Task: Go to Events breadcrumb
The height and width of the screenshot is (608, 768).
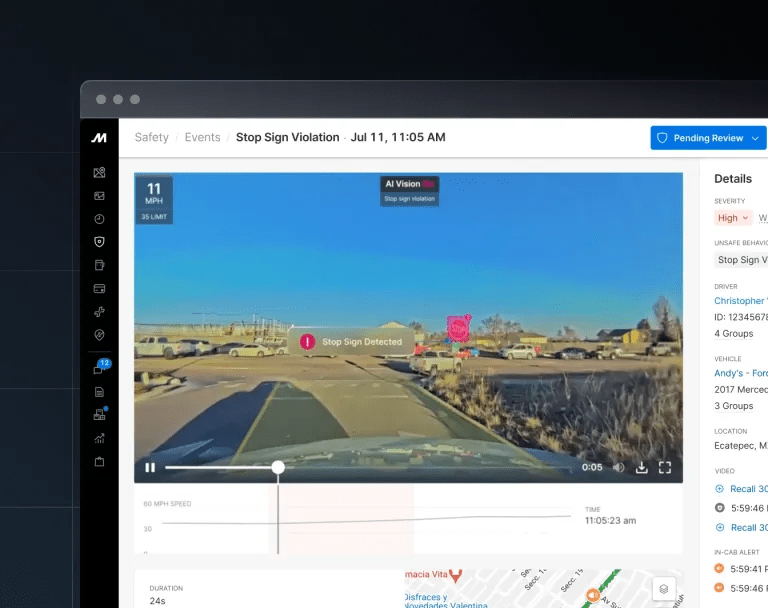Action: click(x=202, y=137)
